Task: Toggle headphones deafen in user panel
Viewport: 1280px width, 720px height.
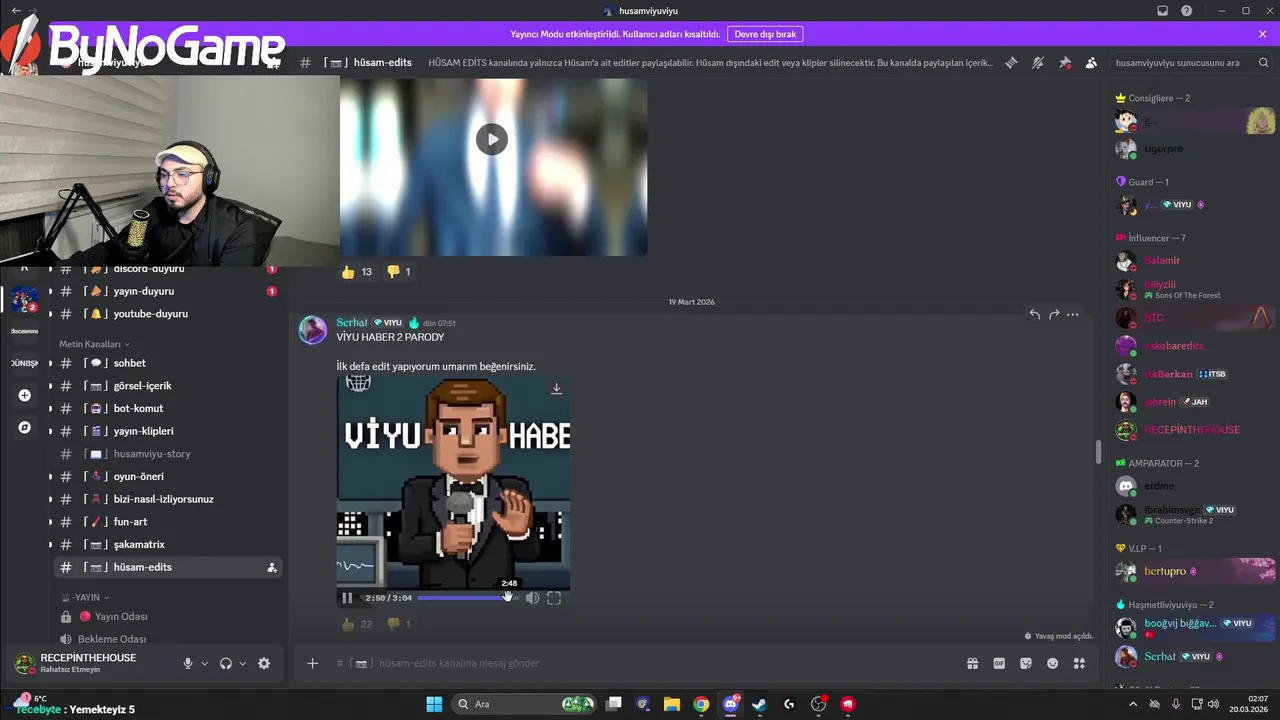Action: [x=226, y=663]
